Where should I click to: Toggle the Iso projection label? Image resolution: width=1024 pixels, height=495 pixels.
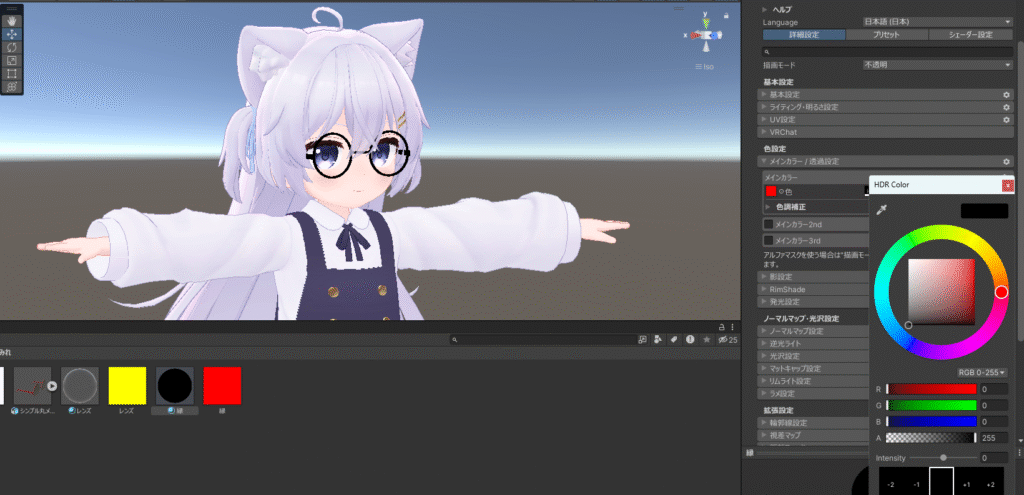pyautogui.click(x=705, y=67)
